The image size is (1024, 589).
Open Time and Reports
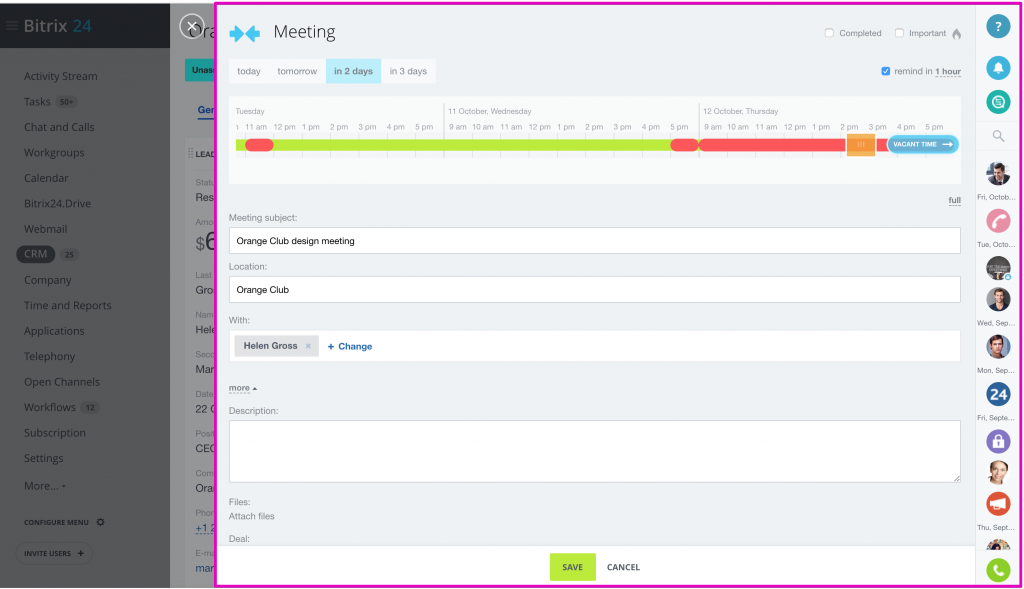[x=68, y=306]
